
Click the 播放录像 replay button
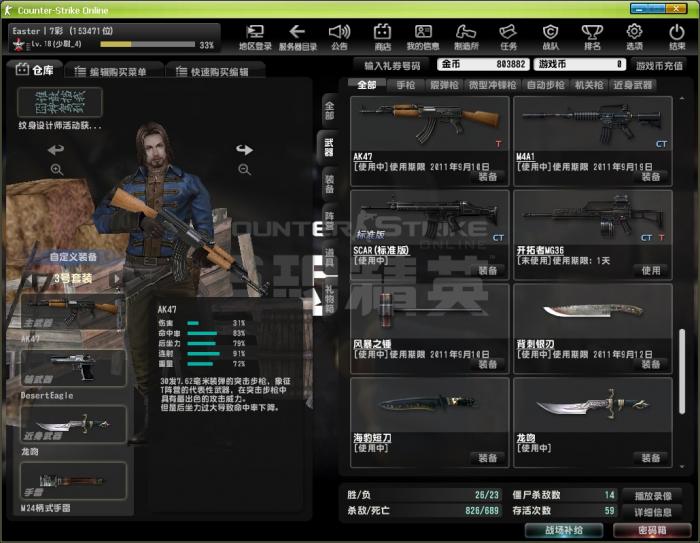(653, 496)
